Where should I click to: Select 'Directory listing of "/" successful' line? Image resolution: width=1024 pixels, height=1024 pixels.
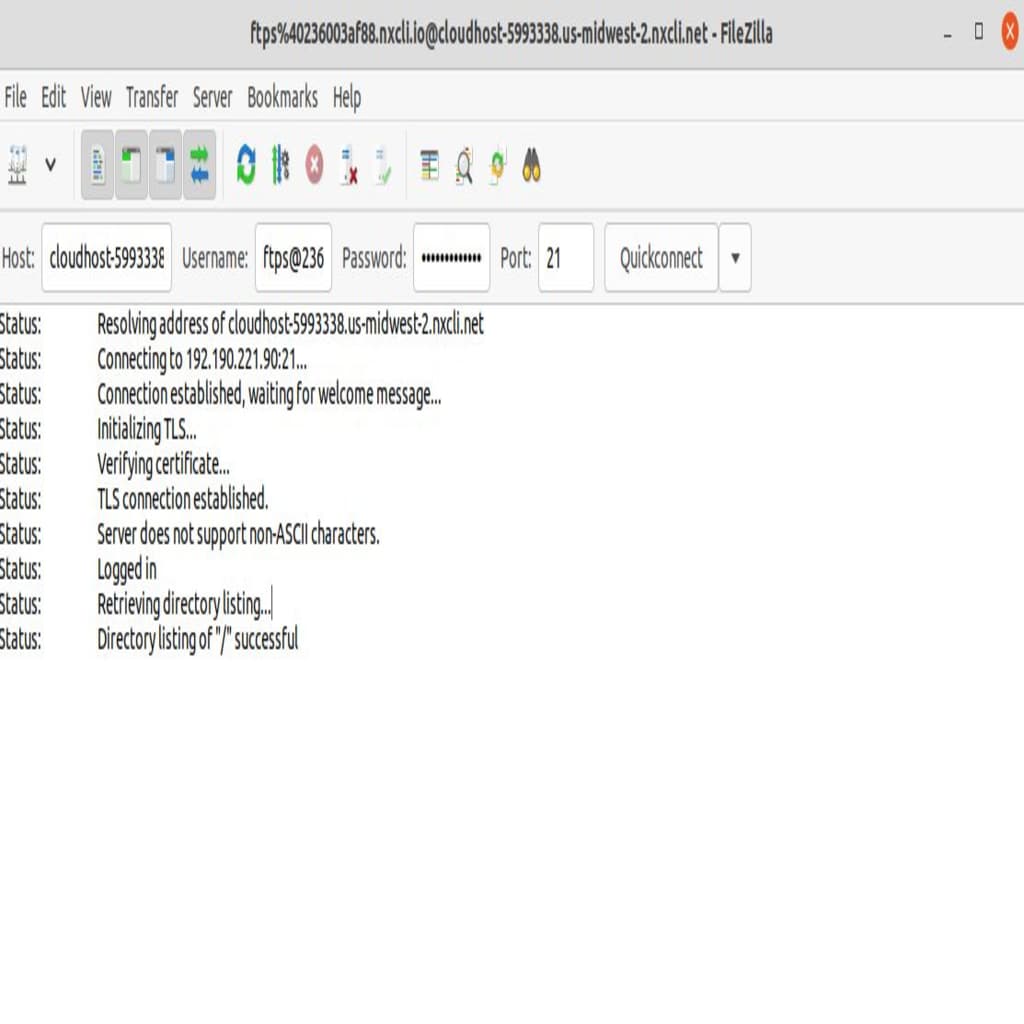[197, 639]
